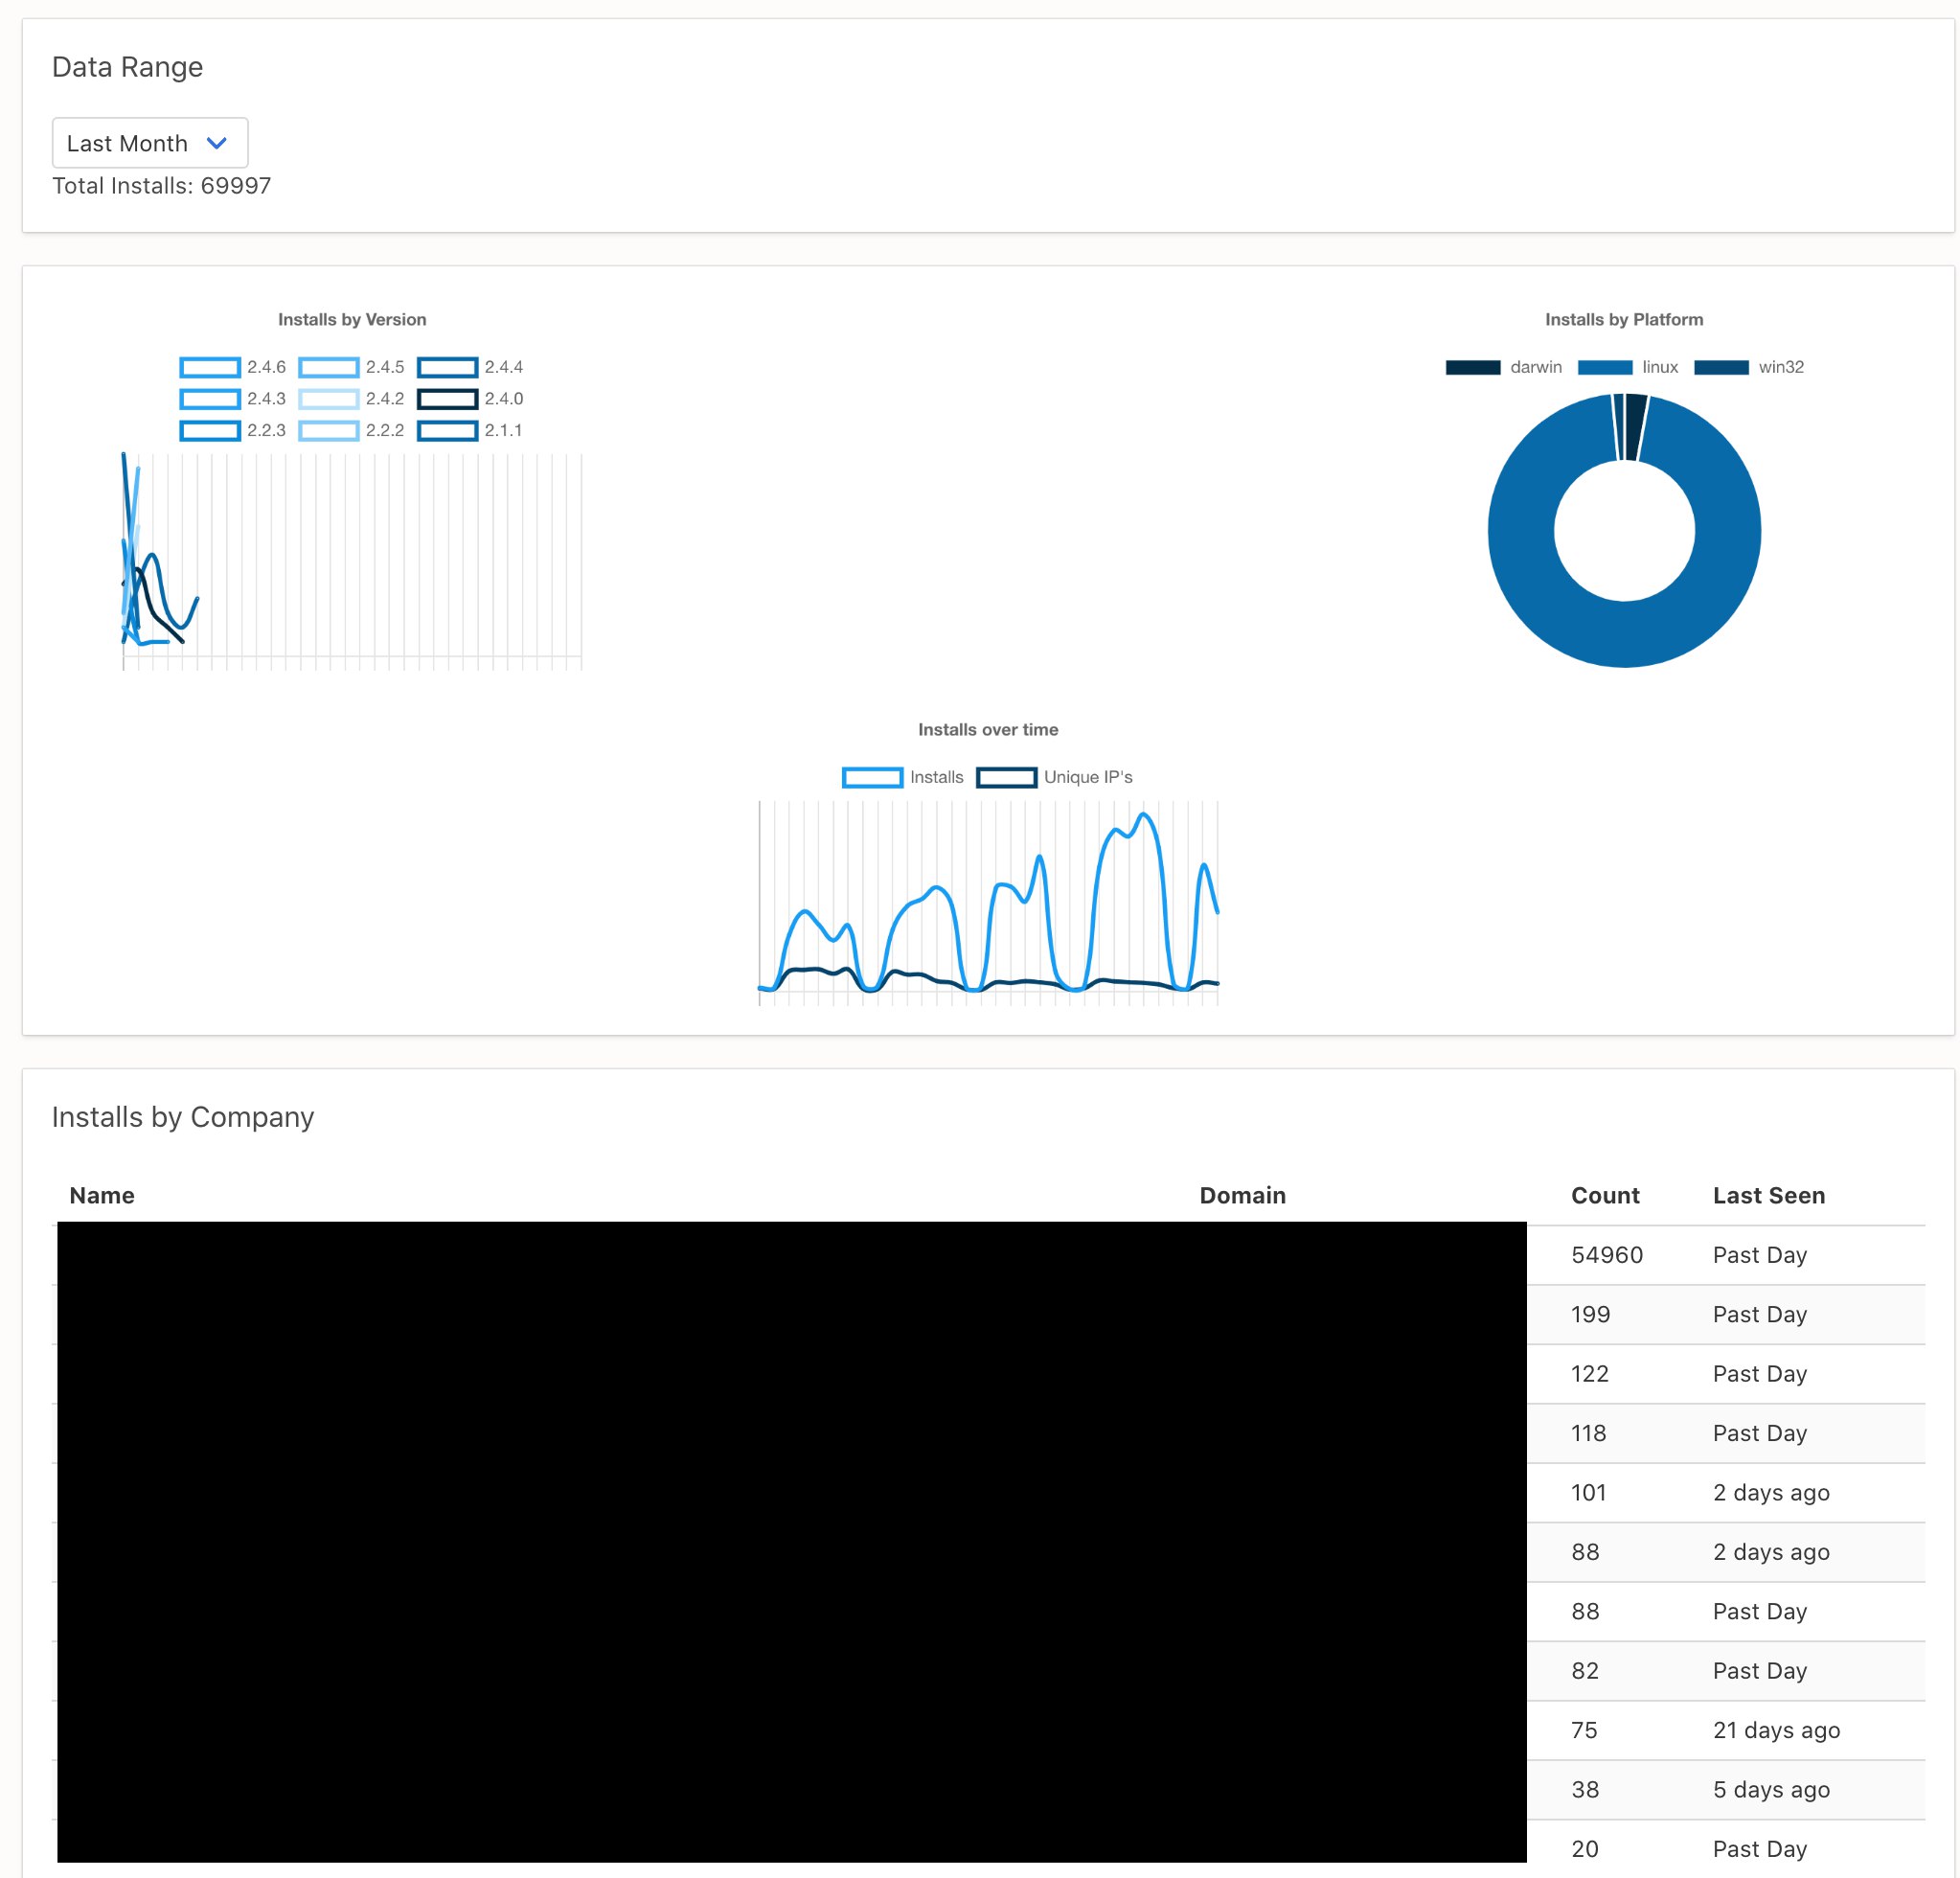Toggle the 2.4.2 version legend entry
The width and height of the screenshot is (1960, 1878).
328,399
